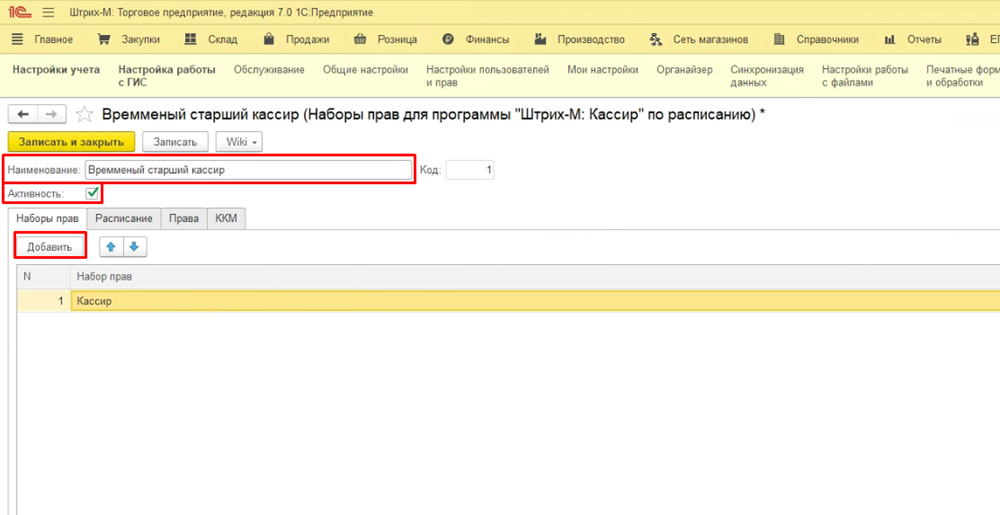Click the Записать button
1000x515 pixels.
click(x=175, y=142)
